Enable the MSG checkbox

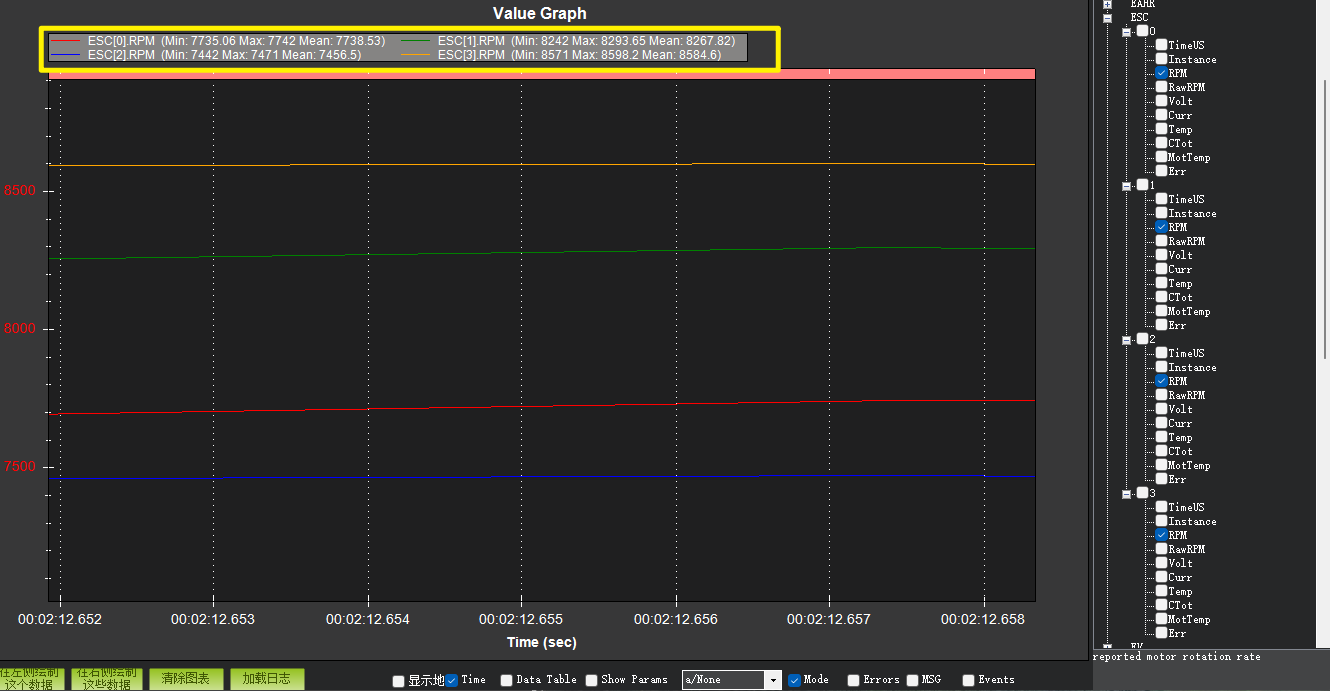tap(913, 680)
